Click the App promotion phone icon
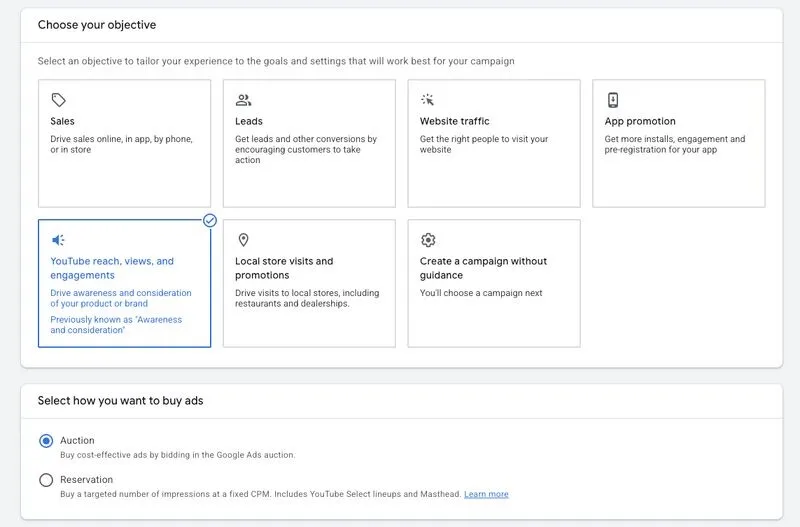Screen dimensions: 800x527 point(613,100)
